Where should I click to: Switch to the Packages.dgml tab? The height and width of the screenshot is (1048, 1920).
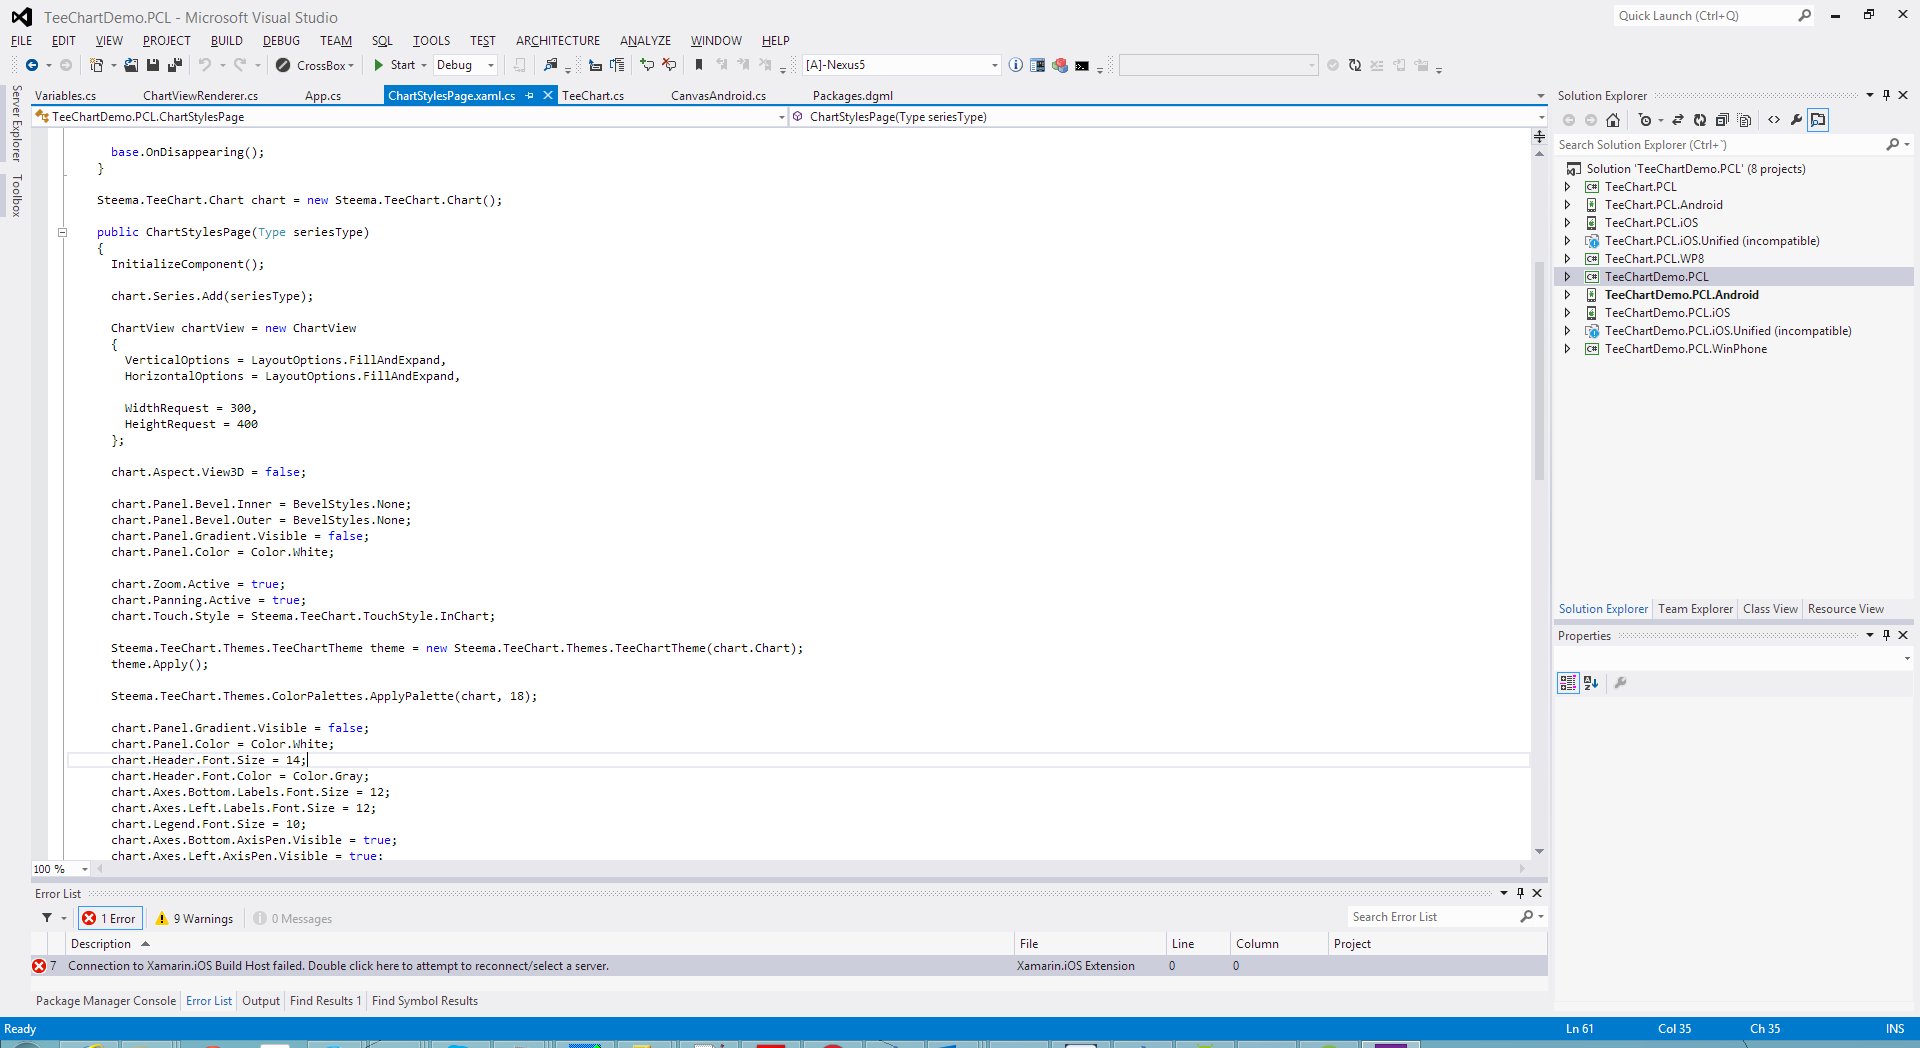[853, 96]
